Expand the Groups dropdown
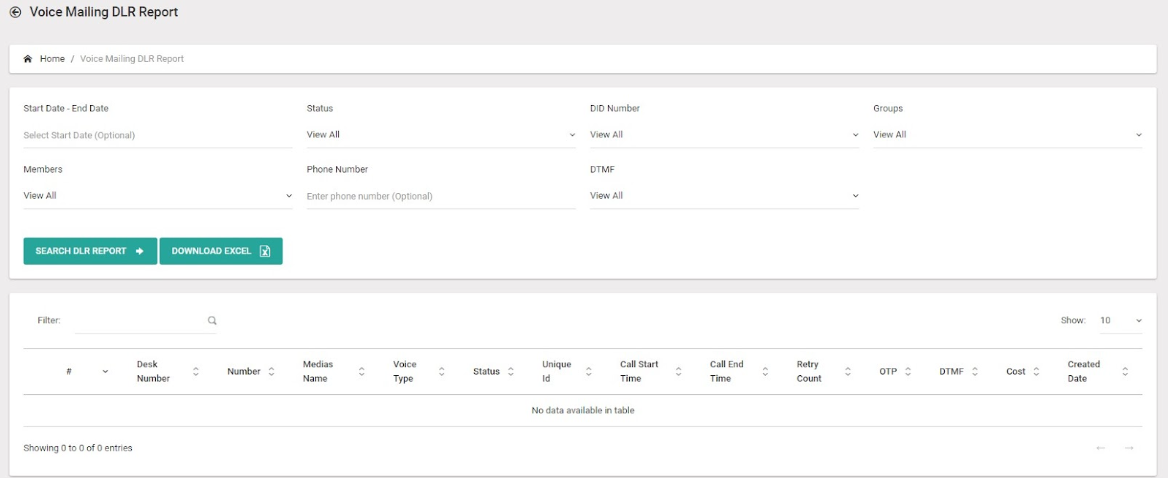This screenshot has width=1168, height=478. [1007, 135]
